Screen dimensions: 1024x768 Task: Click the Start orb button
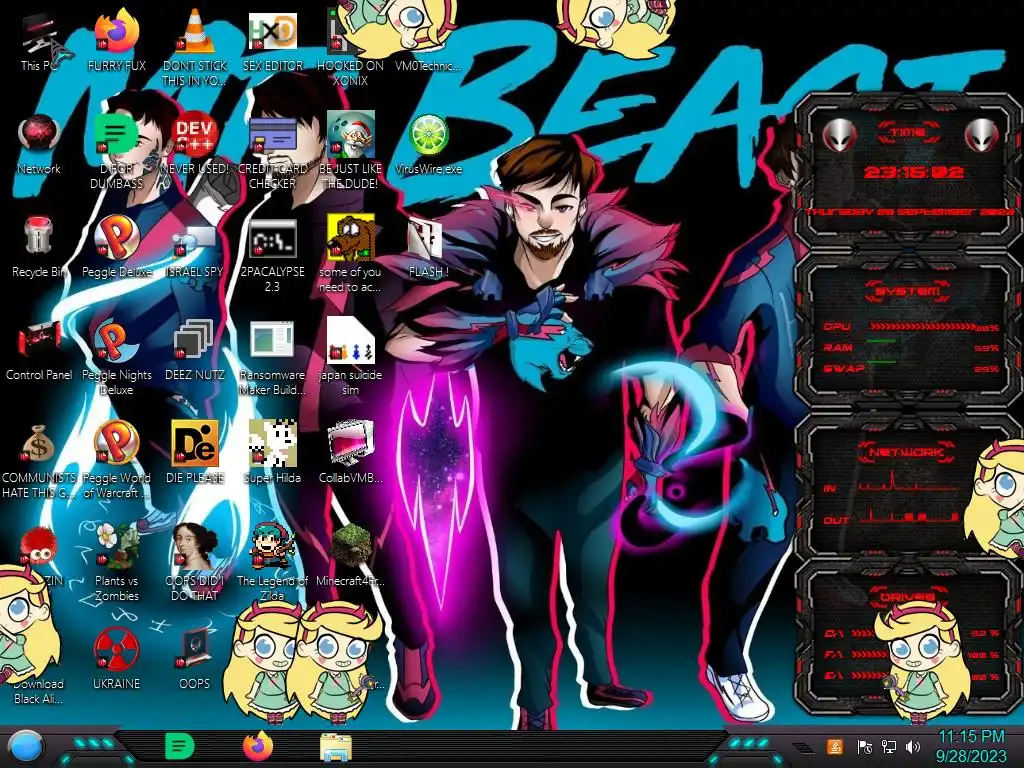tap(27, 747)
